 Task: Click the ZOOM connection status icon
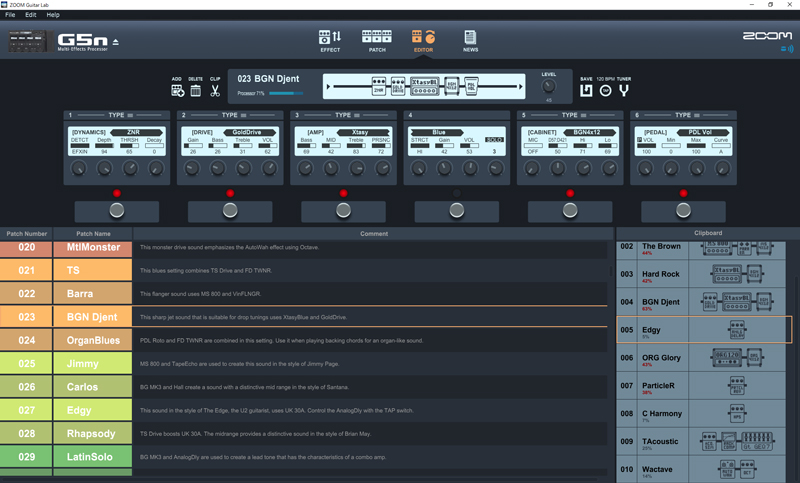(x=787, y=49)
